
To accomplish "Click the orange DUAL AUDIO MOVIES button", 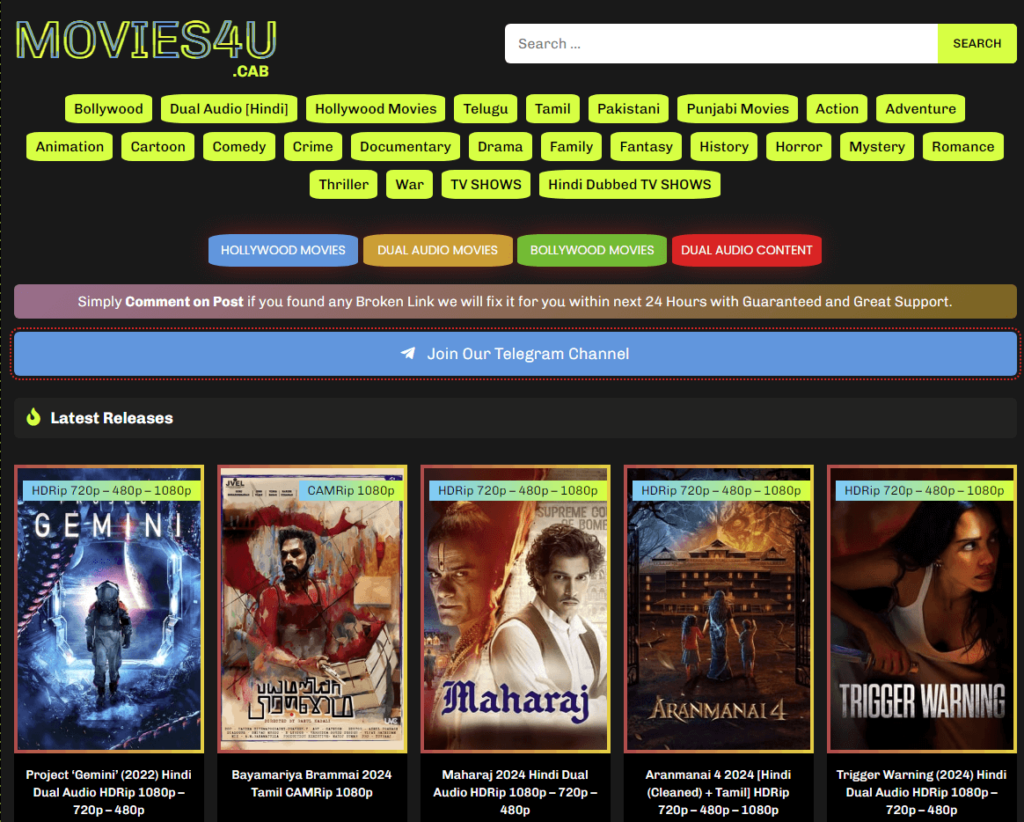I will (437, 250).
